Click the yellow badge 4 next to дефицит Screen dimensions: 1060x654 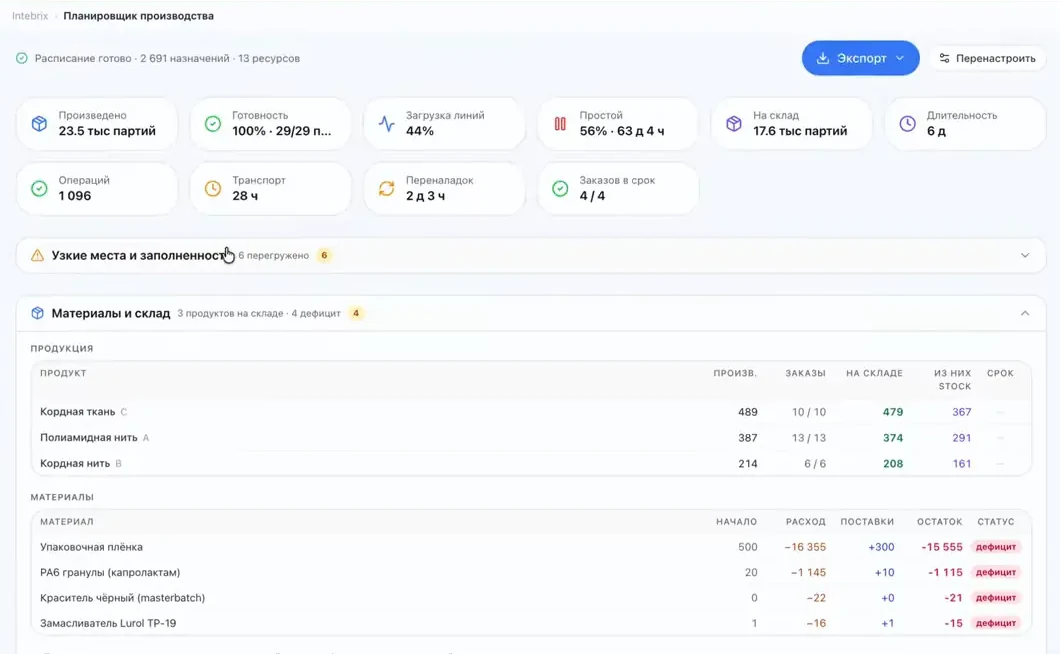coord(356,313)
